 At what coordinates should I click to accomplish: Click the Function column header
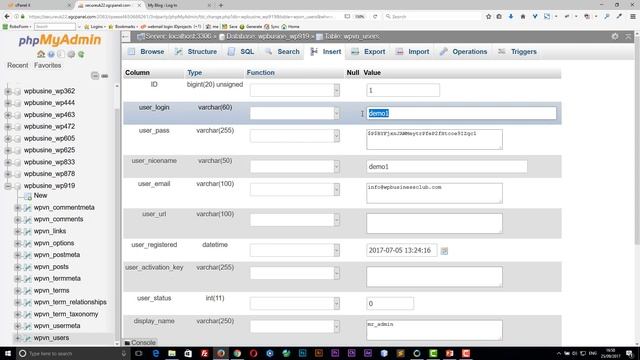pyautogui.click(x=260, y=73)
